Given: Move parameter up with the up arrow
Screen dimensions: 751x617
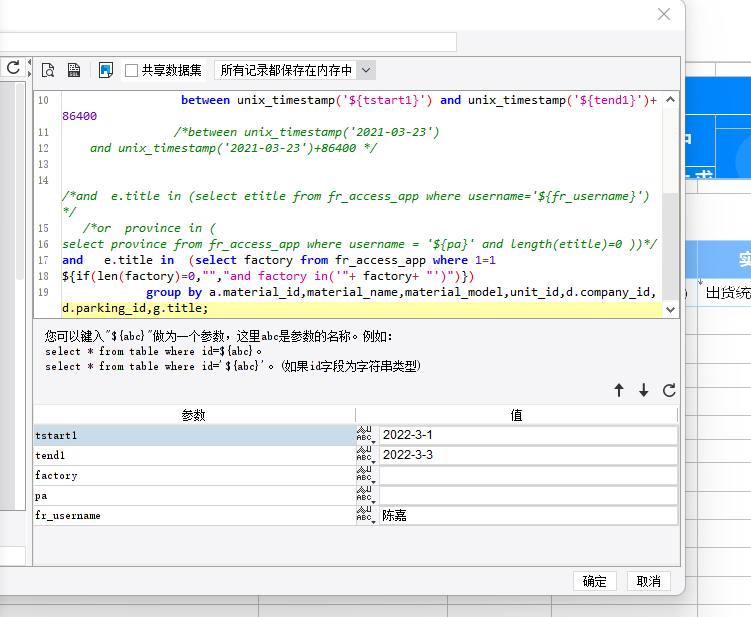Looking at the screenshot, I should click(x=619, y=390).
